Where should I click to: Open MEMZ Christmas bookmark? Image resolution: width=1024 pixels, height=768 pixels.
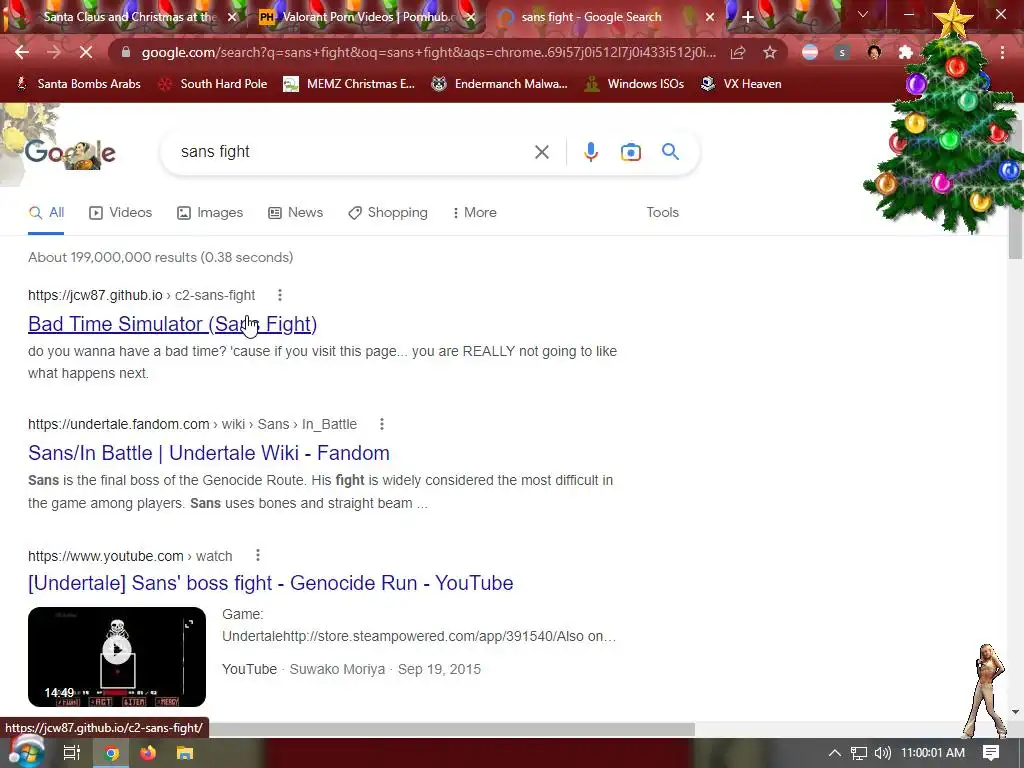tap(349, 84)
